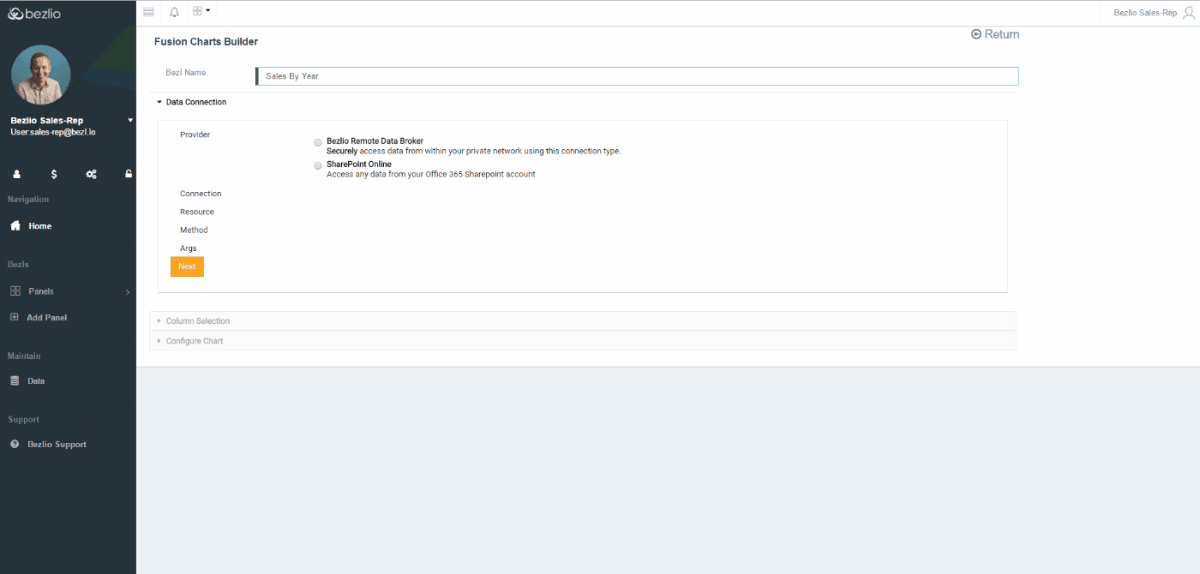
Task: Click the person profile icon in sidebar
Action: (x=17, y=174)
